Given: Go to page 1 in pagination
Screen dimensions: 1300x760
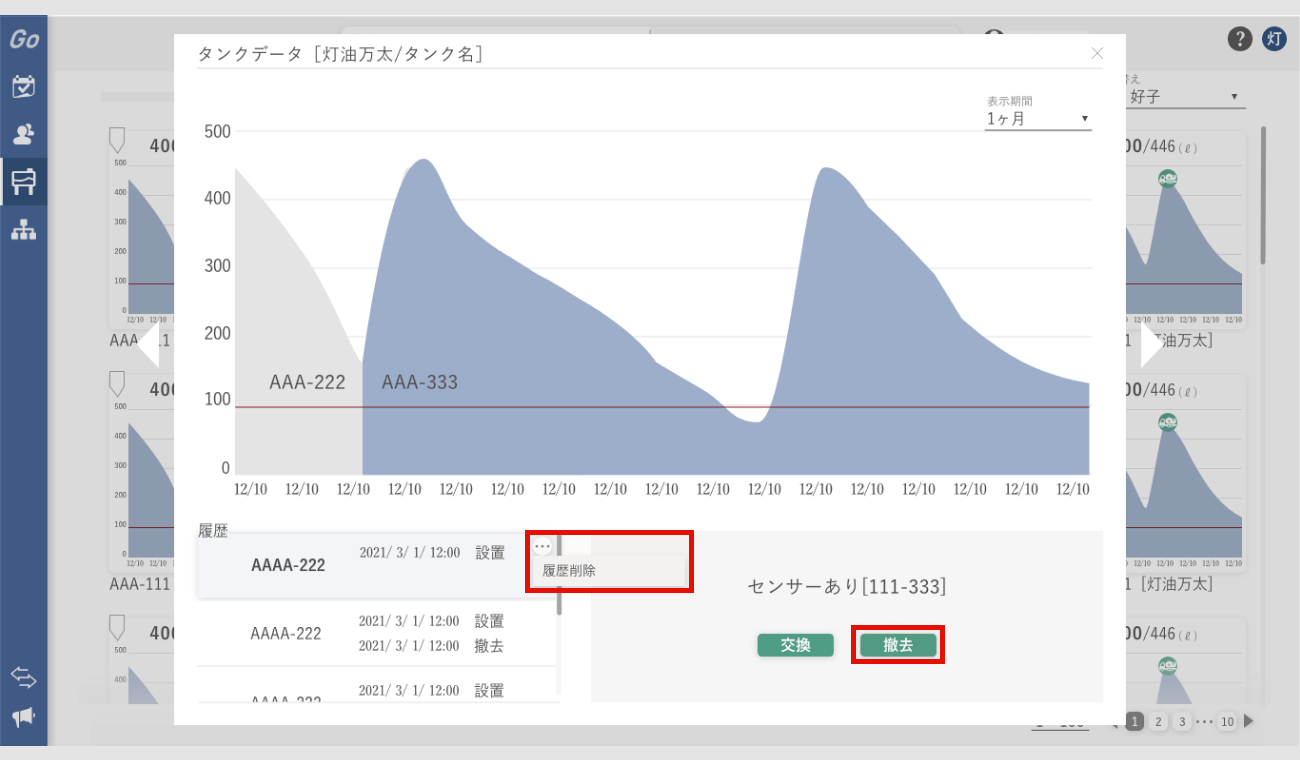Looking at the screenshot, I should [1135, 721].
